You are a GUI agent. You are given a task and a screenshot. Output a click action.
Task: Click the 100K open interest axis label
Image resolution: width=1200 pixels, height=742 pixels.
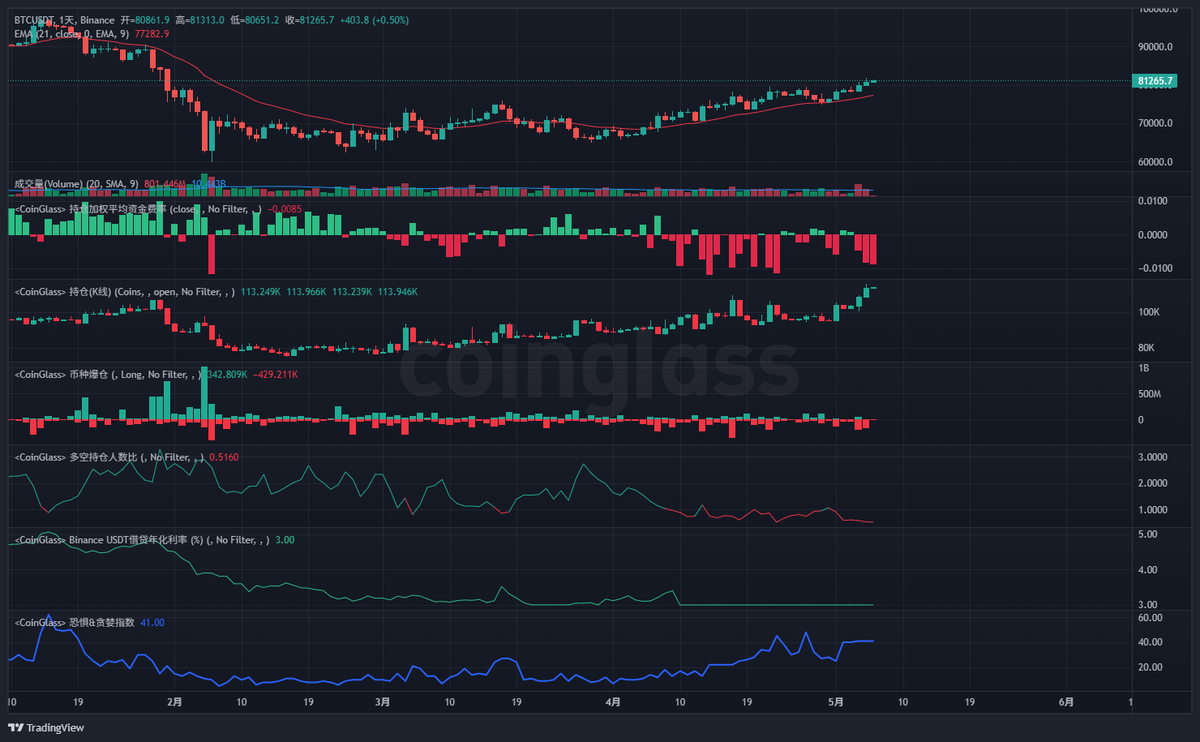click(x=1150, y=313)
